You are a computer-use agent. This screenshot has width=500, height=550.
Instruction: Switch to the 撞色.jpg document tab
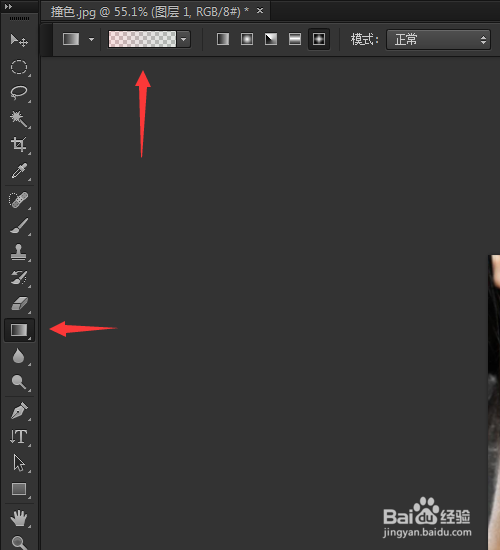click(x=149, y=12)
